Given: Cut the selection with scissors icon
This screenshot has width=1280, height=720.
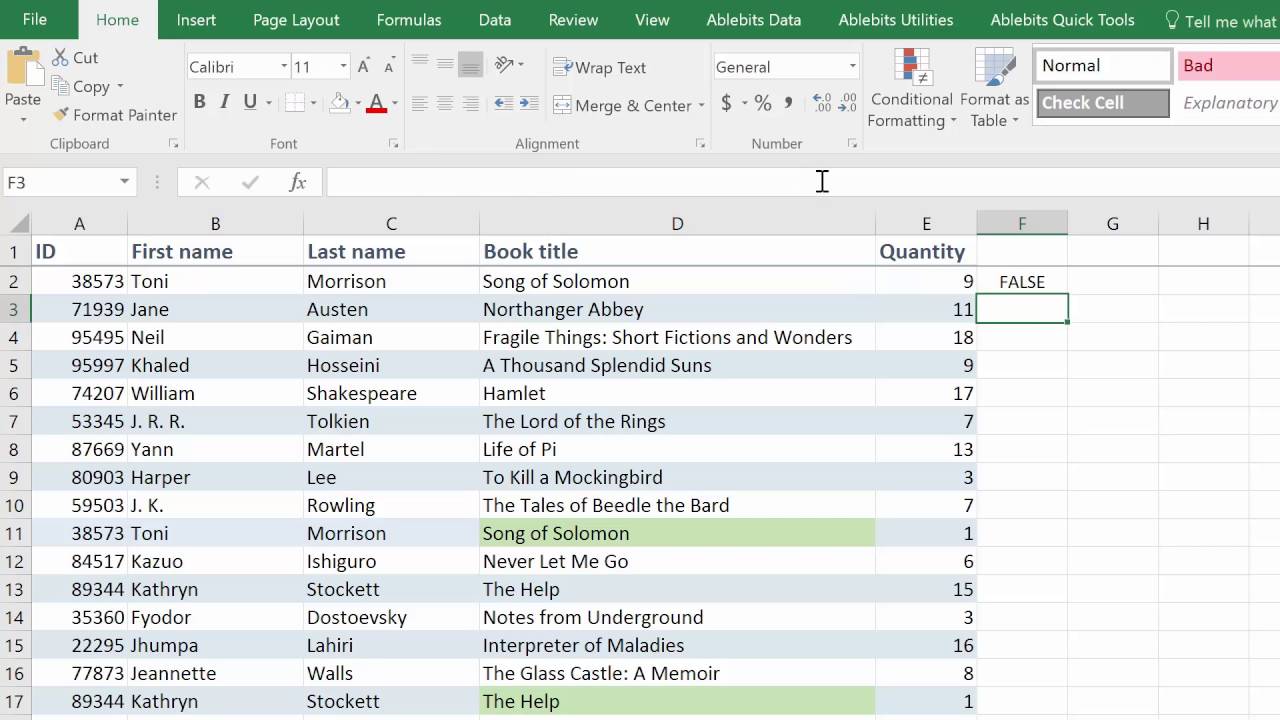Looking at the screenshot, I should (62, 58).
